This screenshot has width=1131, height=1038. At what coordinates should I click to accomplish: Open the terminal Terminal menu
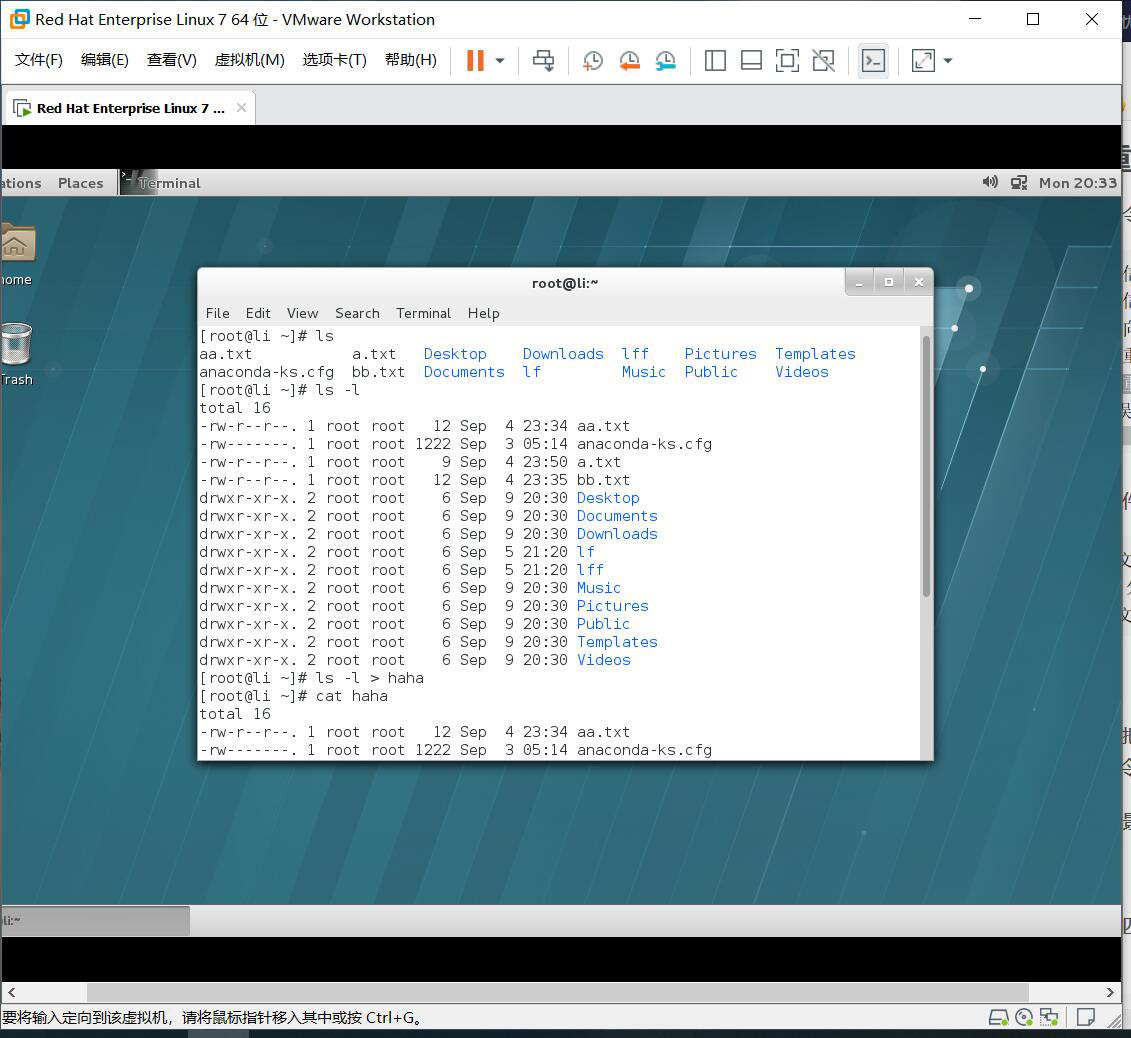pyautogui.click(x=423, y=313)
